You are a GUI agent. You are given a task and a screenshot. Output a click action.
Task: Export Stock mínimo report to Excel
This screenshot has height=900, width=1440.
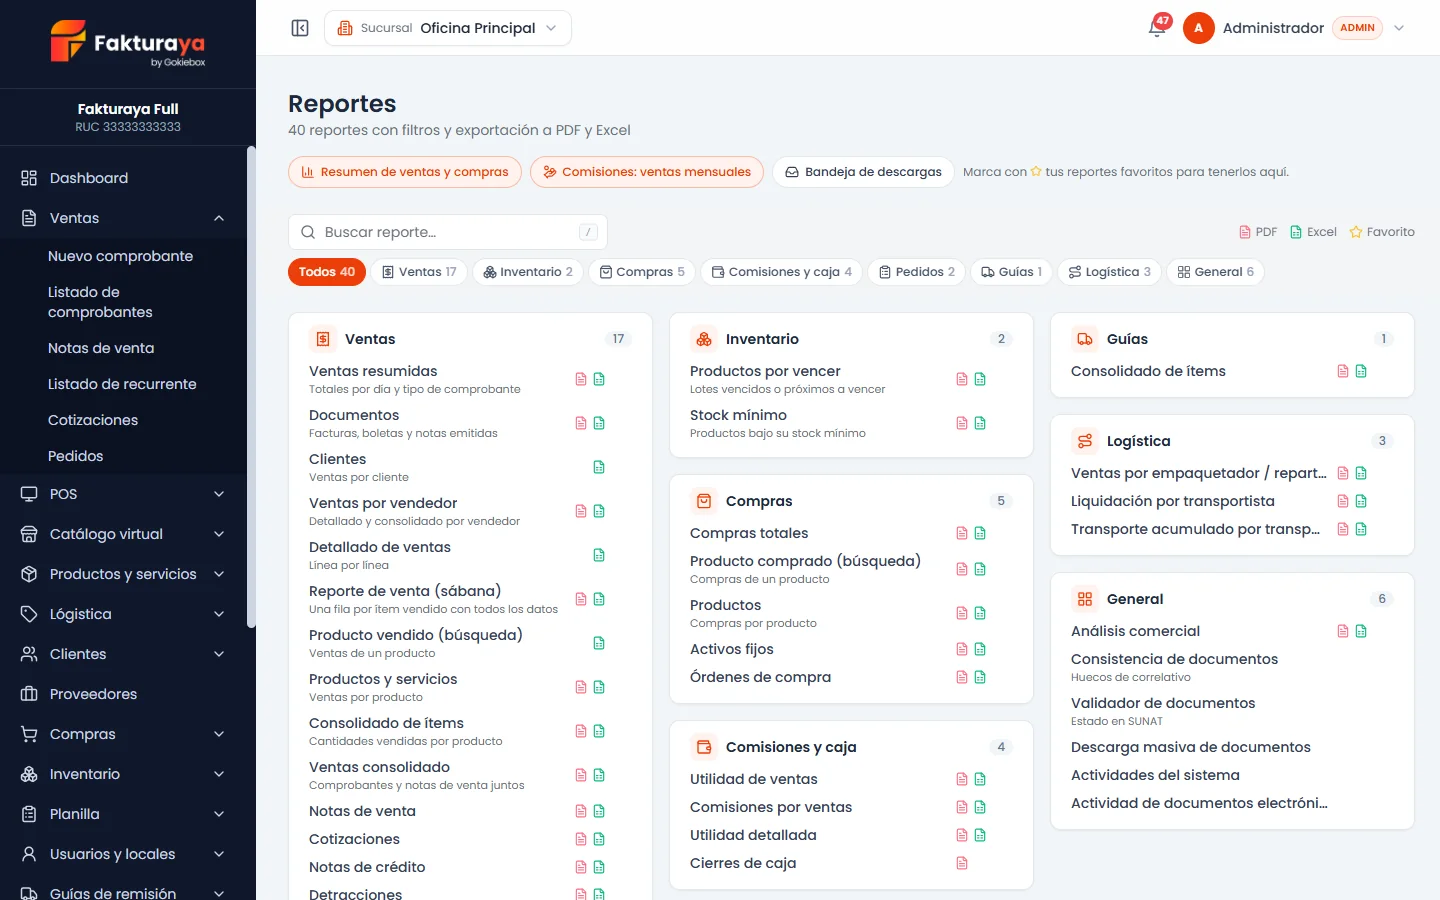[x=980, y=423]
